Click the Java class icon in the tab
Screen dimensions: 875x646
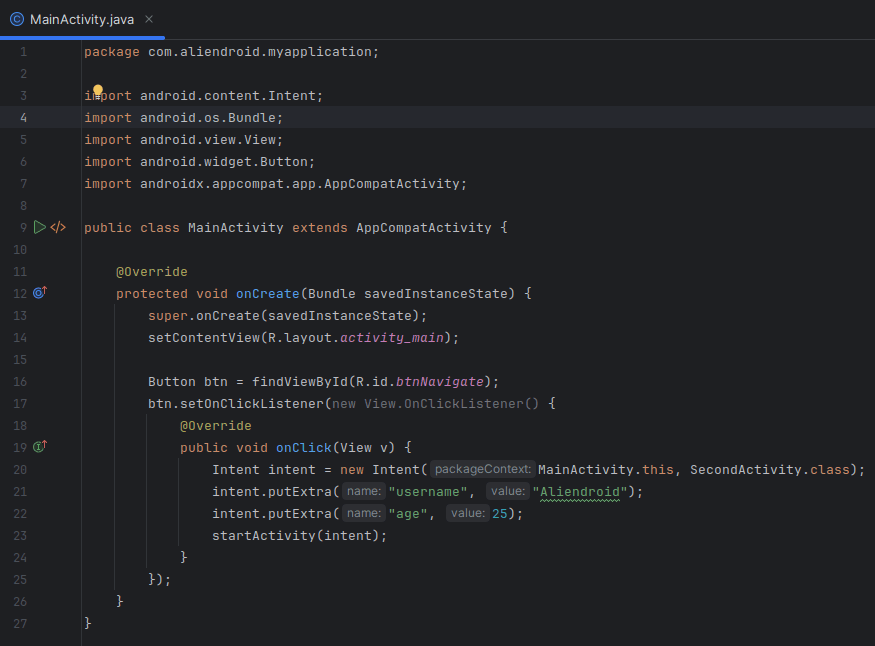click(x=17, y=20)
